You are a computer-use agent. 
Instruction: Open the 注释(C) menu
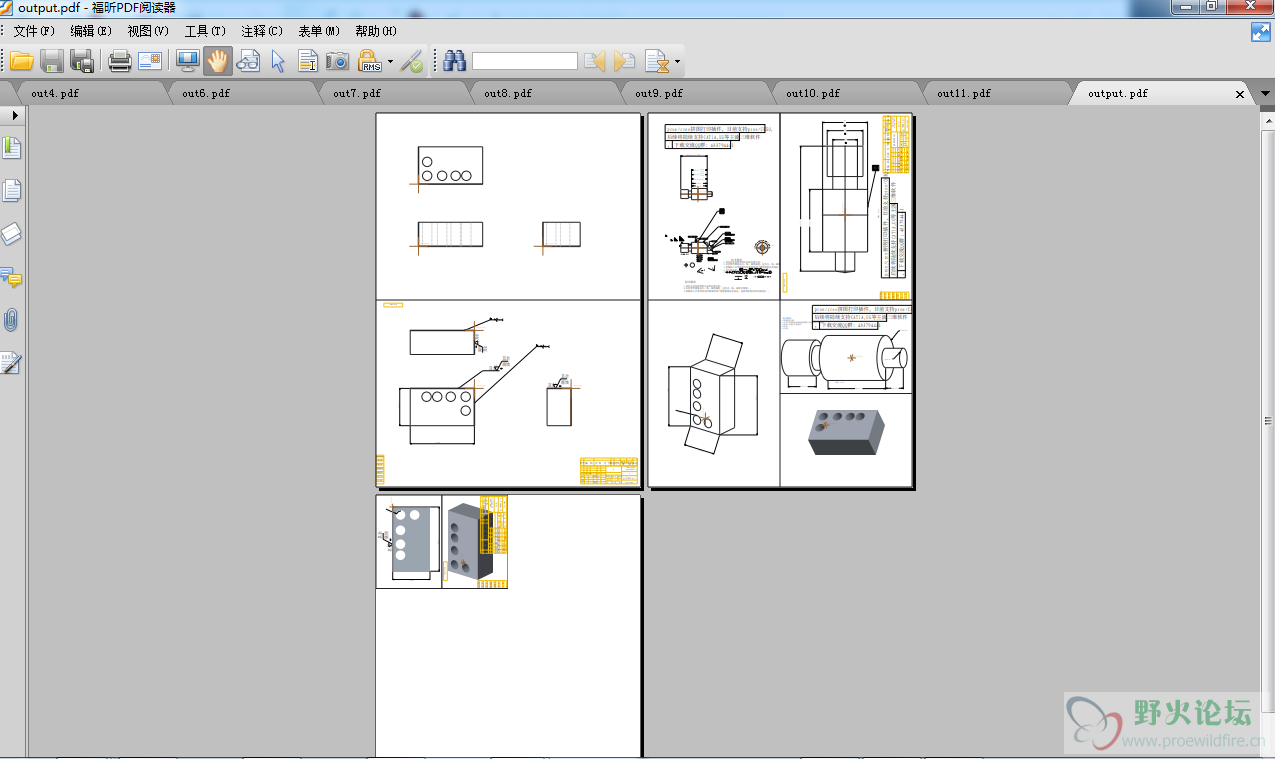coord(262,31)
